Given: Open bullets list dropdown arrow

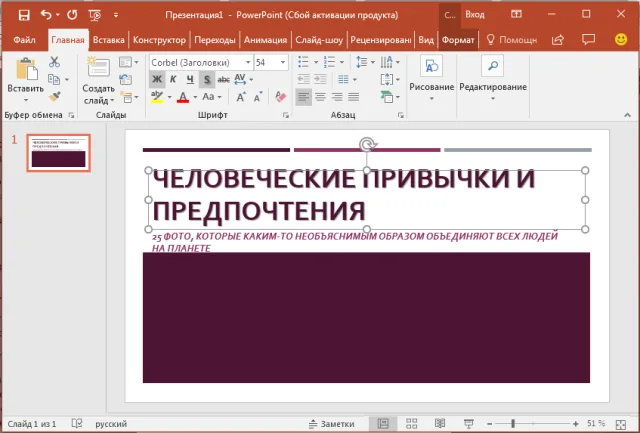Looking at the screenshot, I should pyautogui.click(x=316, y=62).
